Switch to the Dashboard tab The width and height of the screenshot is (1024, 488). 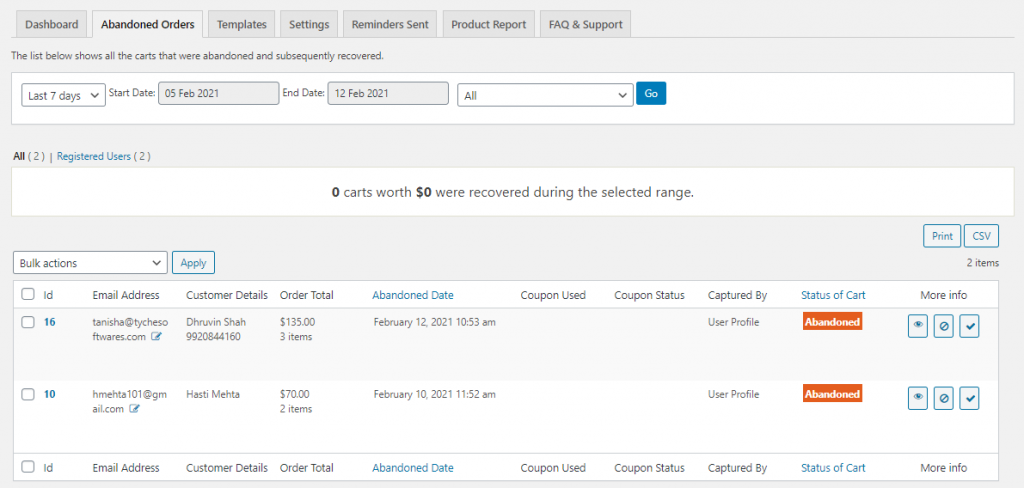click(x=52, y=24)
